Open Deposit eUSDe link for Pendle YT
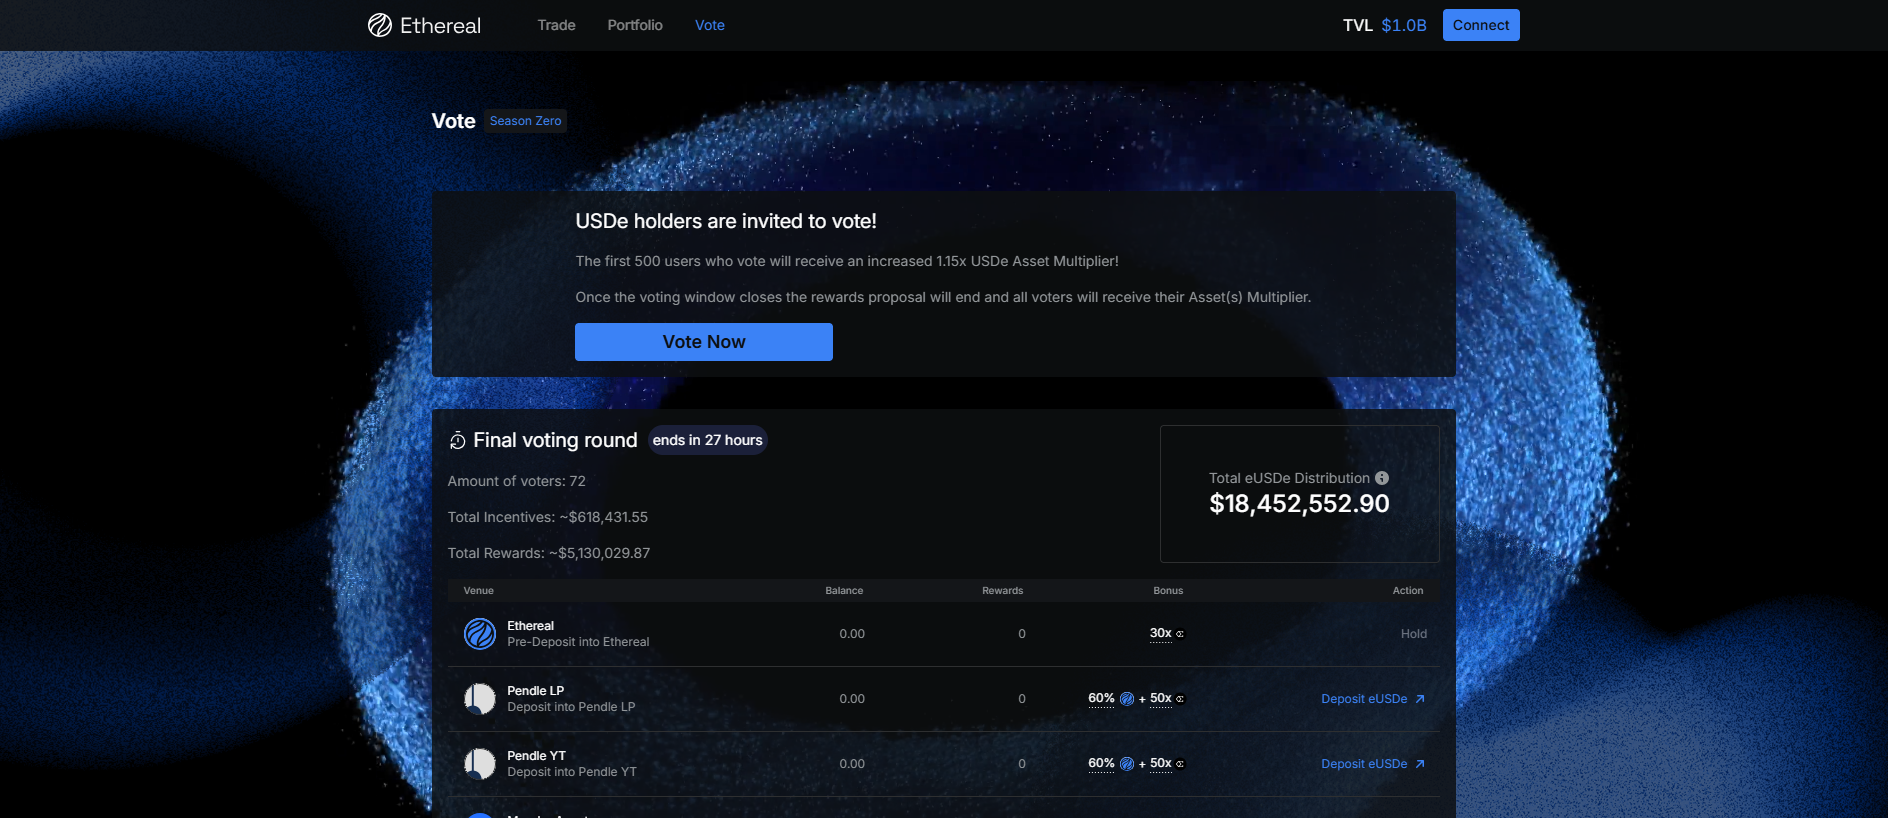Viewport: 1888px width, 818px height. 1373,764
